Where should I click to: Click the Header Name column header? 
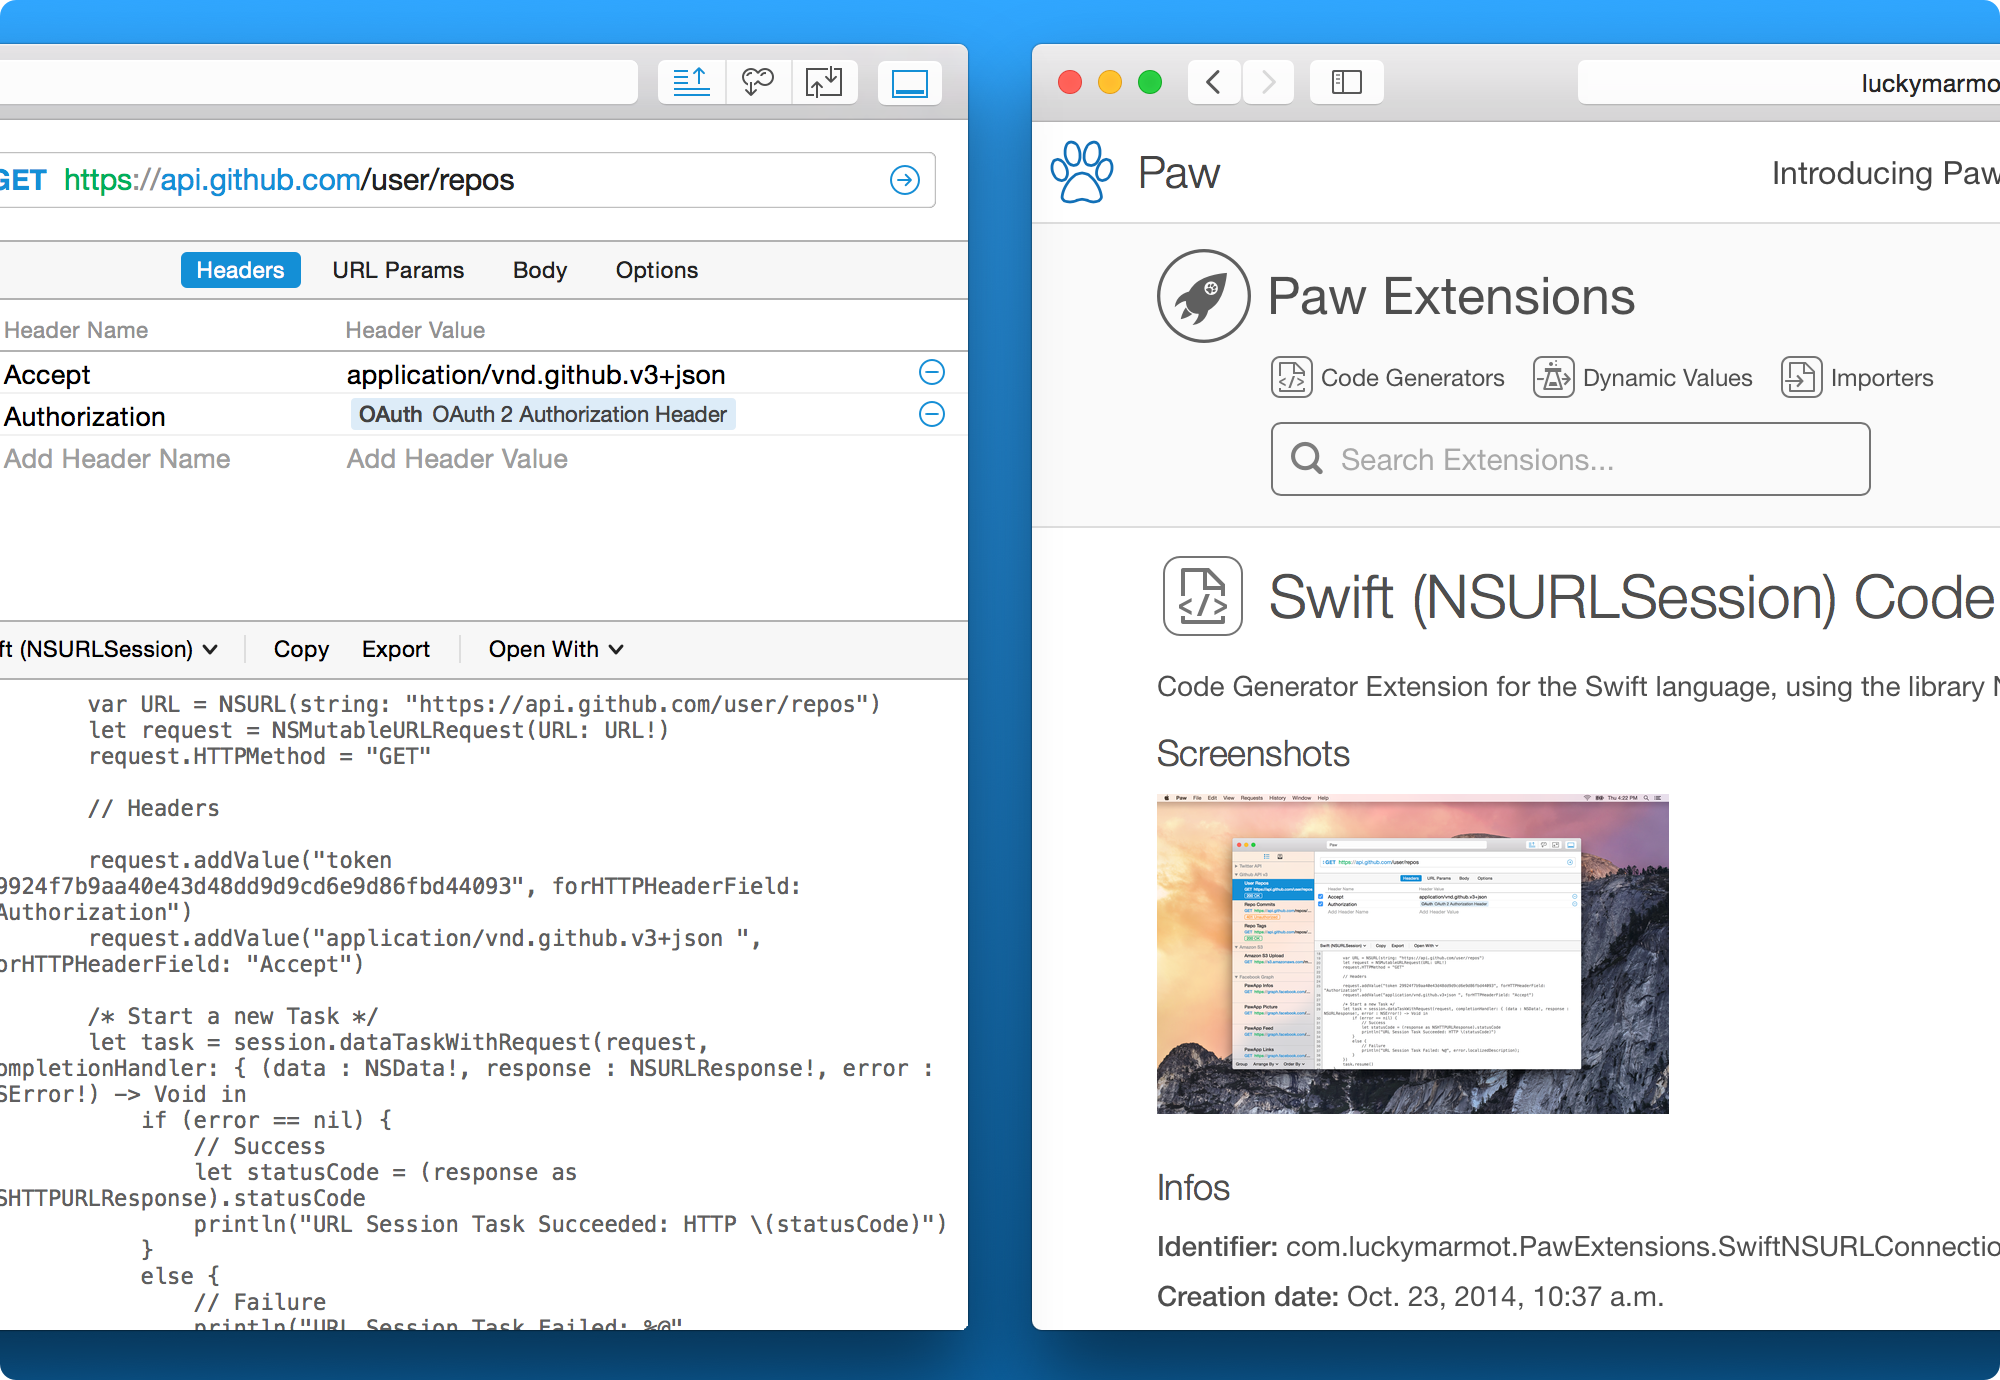click(76, 330)
